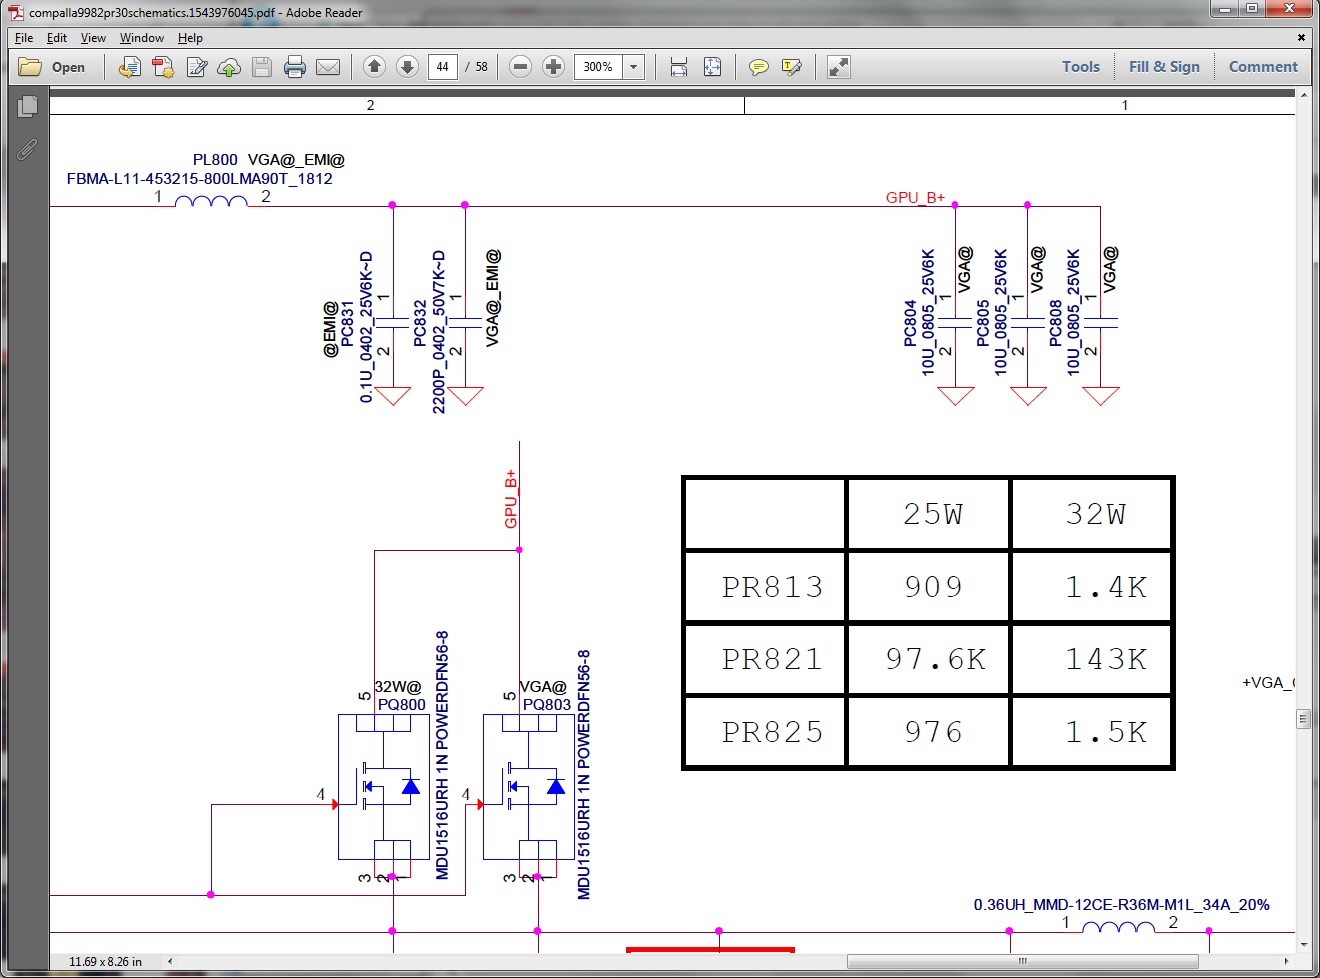Screen dimensions: 1320x978
Task: Print the document with printer icon
Action: coord(294,67)
